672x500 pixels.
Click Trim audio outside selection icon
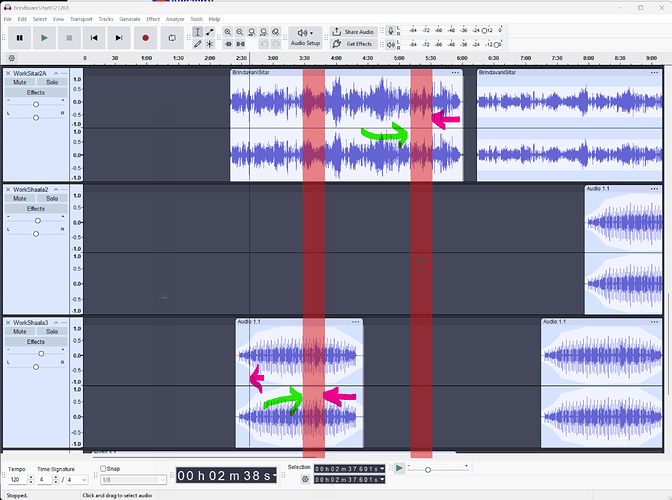228,44
